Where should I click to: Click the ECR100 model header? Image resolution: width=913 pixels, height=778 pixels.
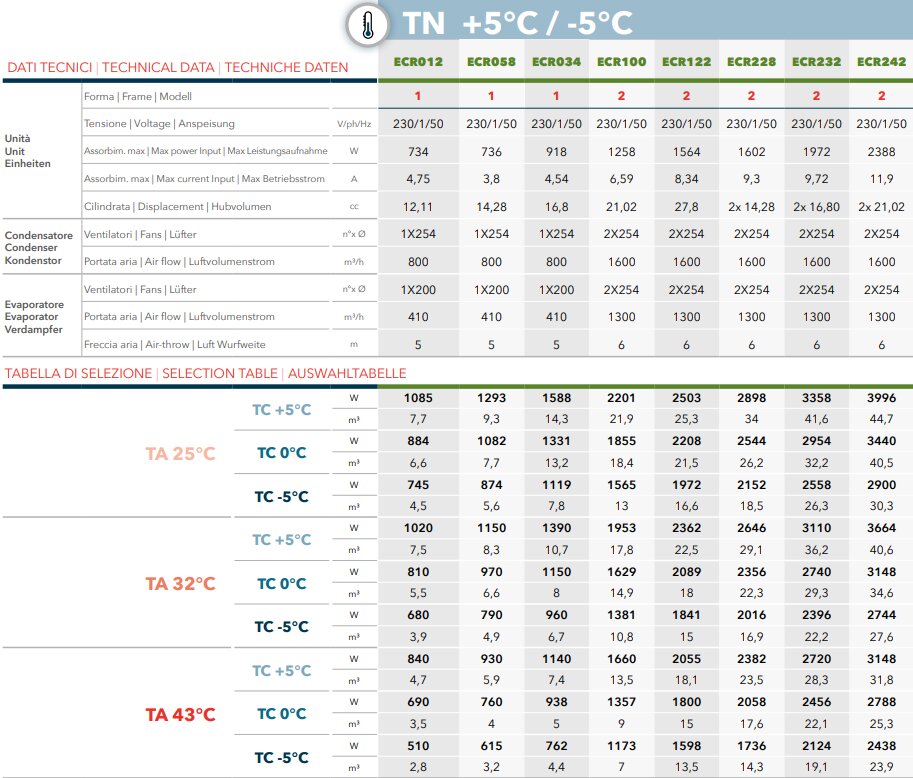621,62
